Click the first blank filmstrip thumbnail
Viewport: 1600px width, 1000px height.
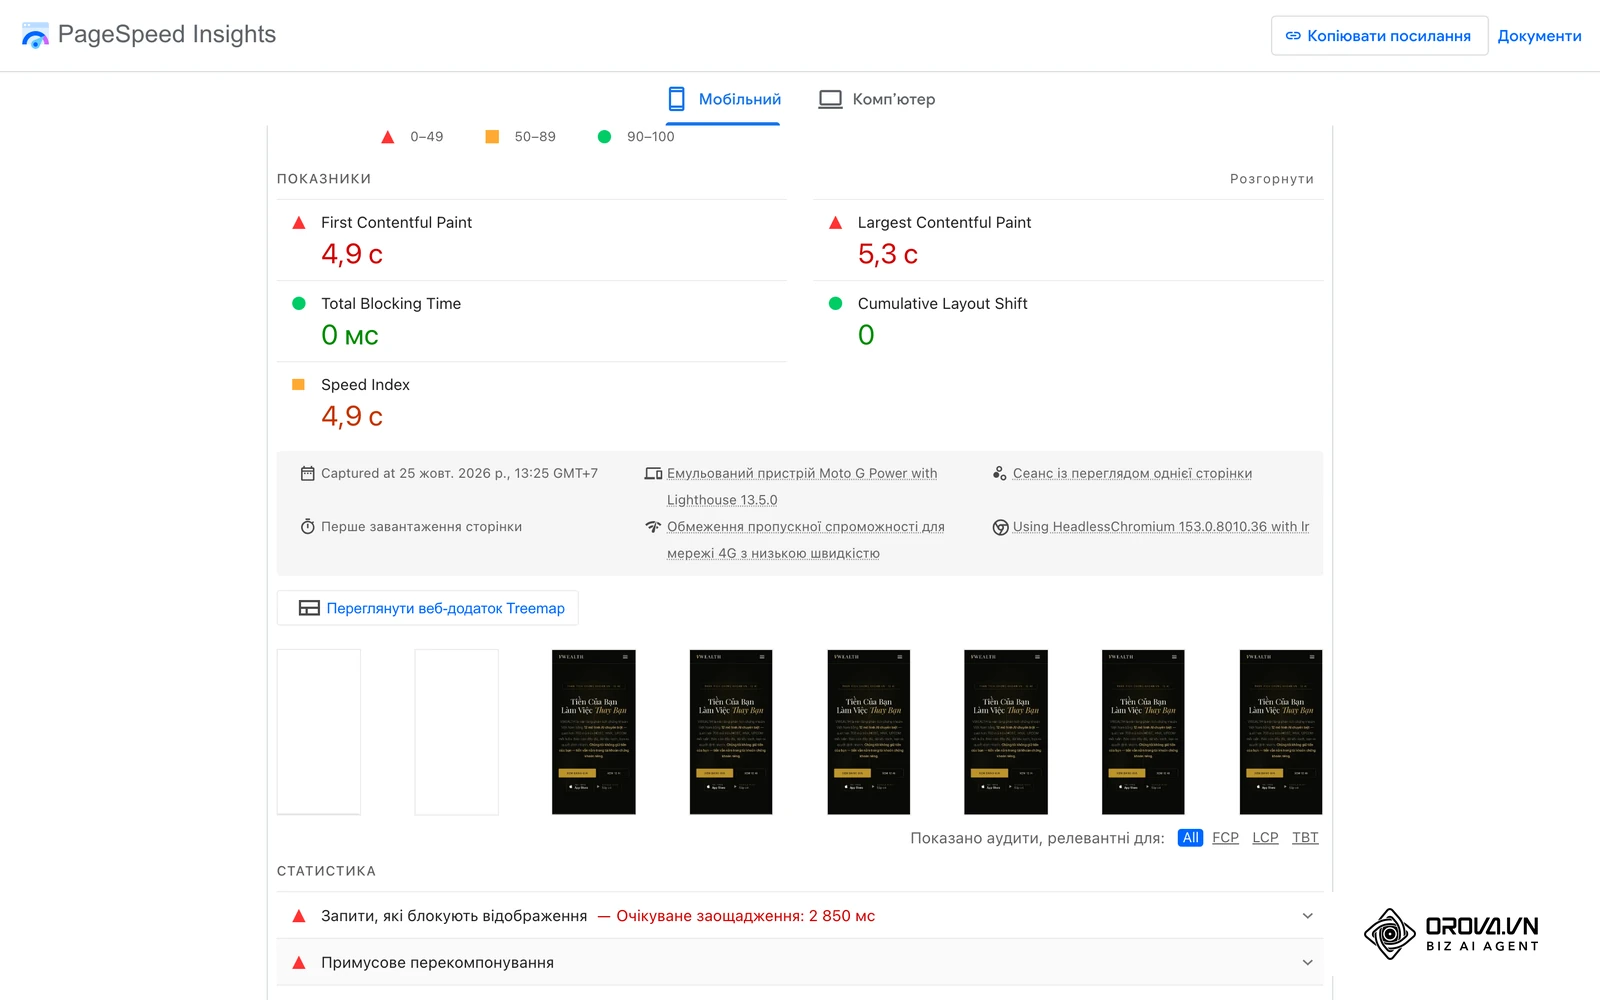(319, 732)
